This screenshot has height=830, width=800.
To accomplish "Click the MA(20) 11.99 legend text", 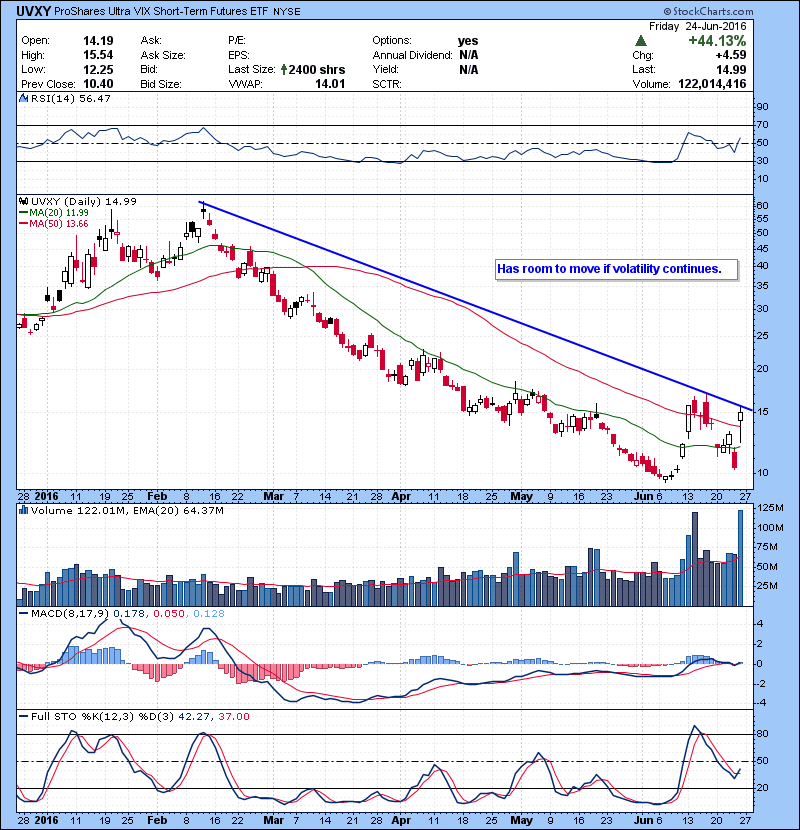I will pos(59,212).
